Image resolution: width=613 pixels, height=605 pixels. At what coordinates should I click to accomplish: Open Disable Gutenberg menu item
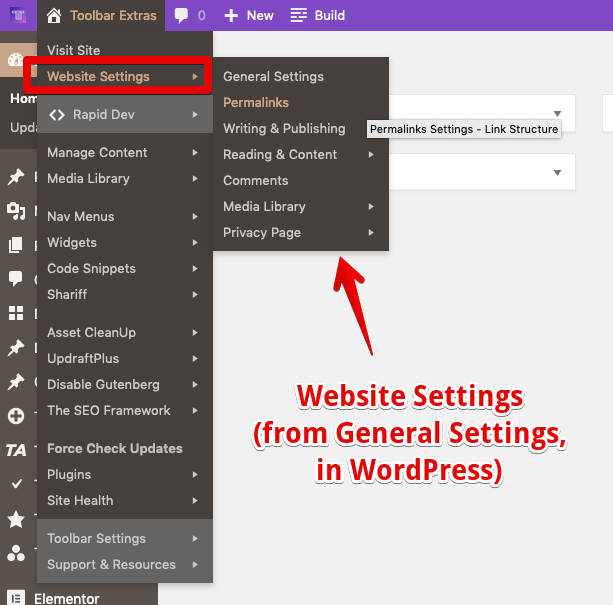pos(103,385)
